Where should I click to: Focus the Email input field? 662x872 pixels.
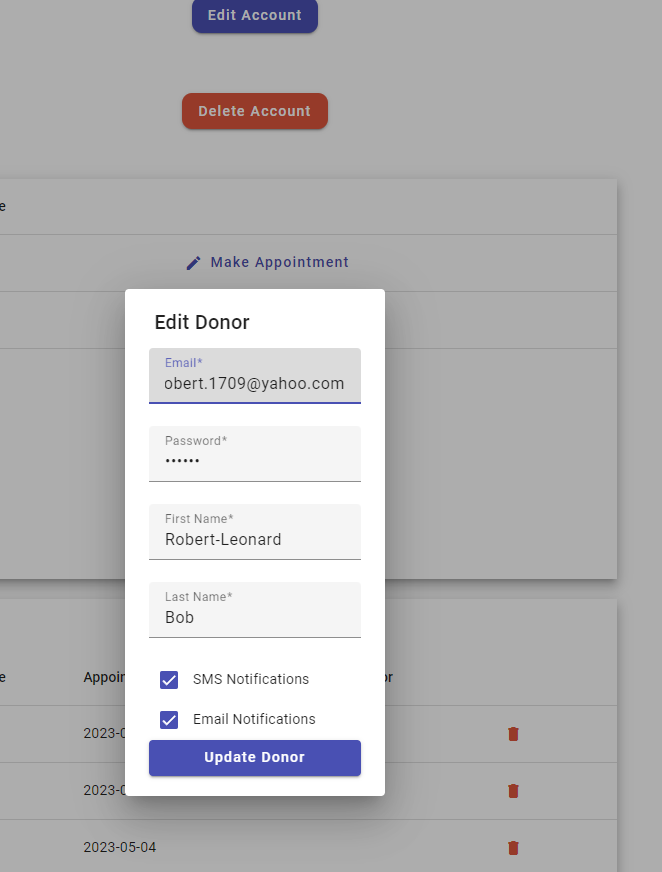(254, 383)
